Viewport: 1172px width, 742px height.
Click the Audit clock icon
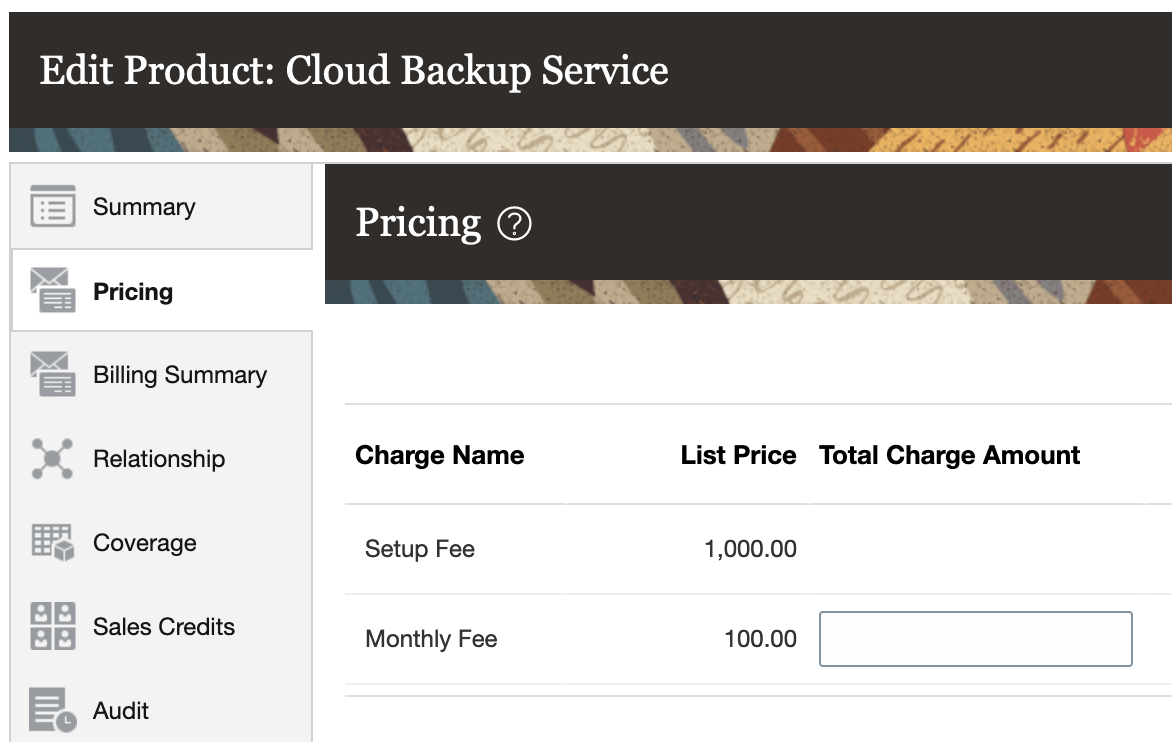(53, 710)
